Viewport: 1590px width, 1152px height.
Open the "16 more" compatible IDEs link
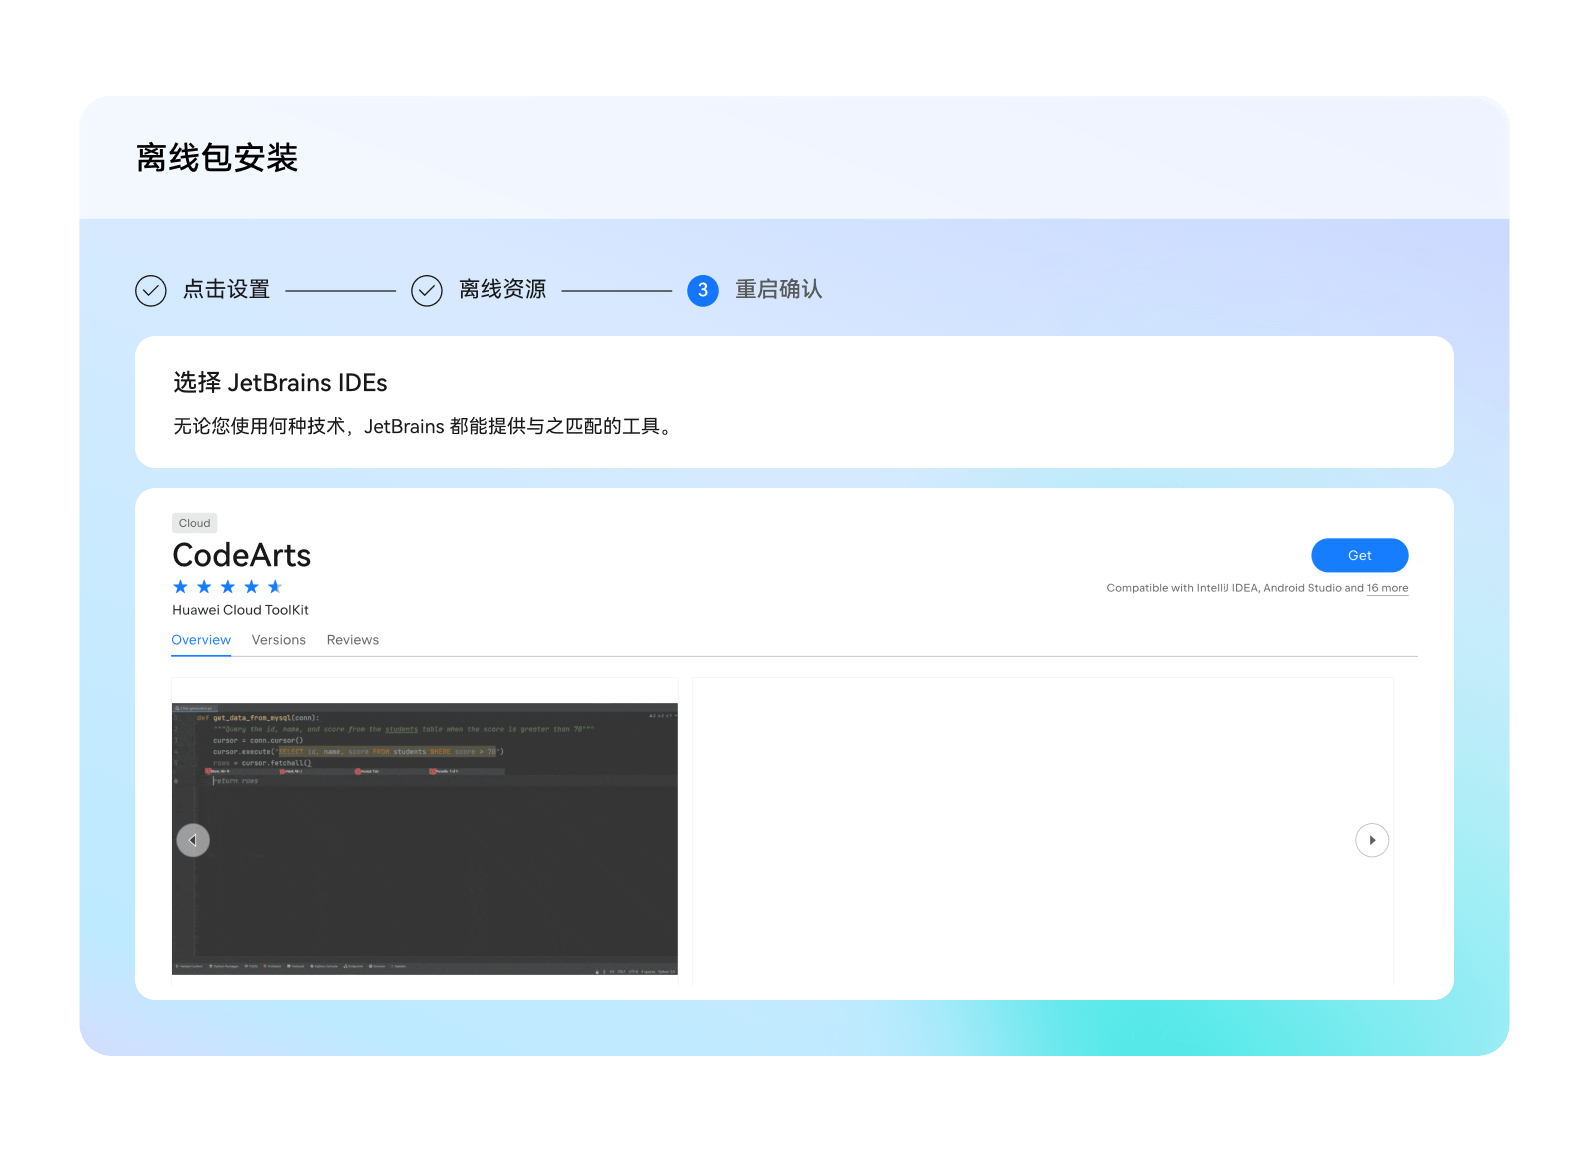click(1387, 588)
